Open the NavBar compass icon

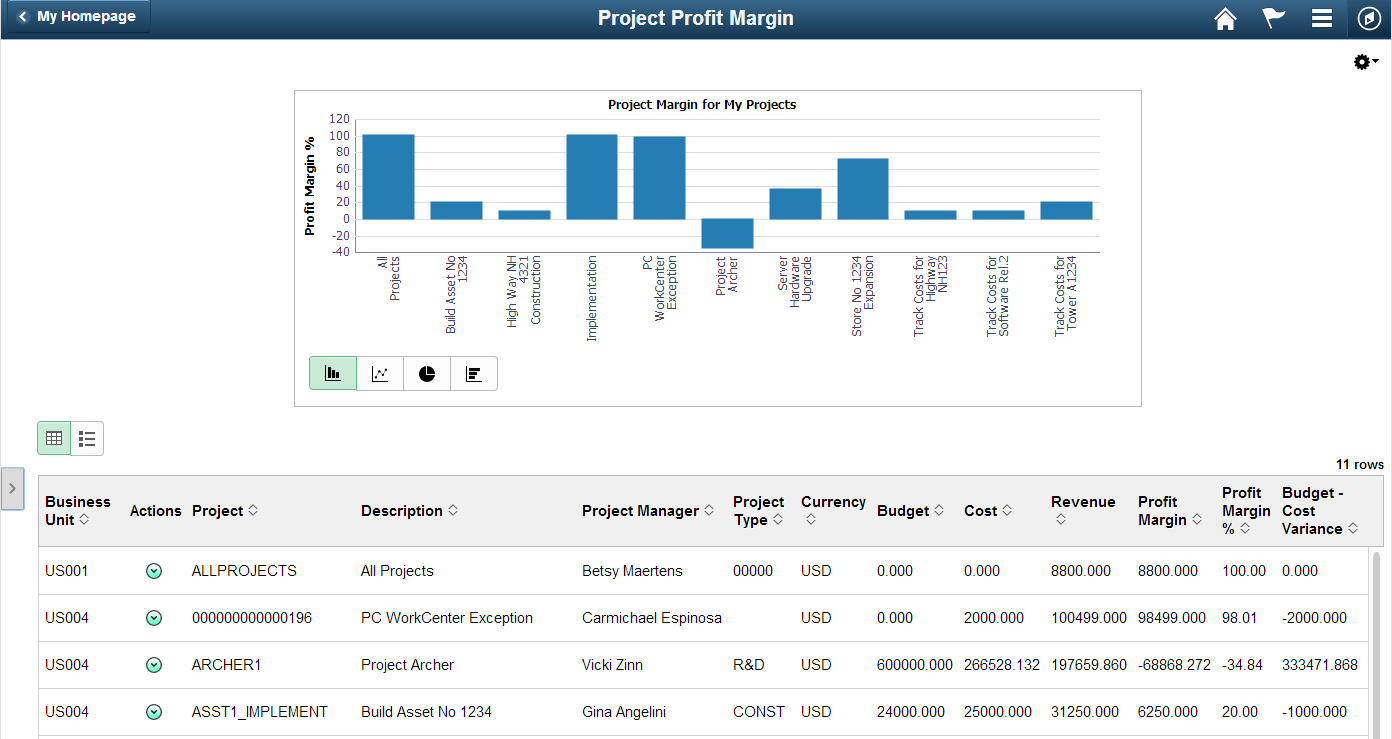[1369, 18]
